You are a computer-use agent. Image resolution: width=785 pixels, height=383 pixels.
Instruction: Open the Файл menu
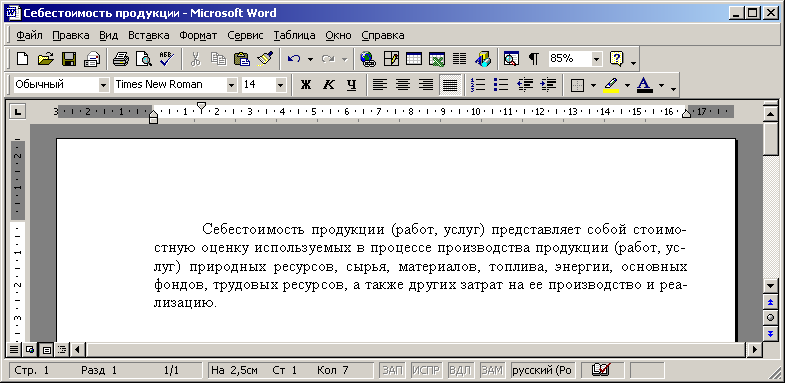[30, 35]
